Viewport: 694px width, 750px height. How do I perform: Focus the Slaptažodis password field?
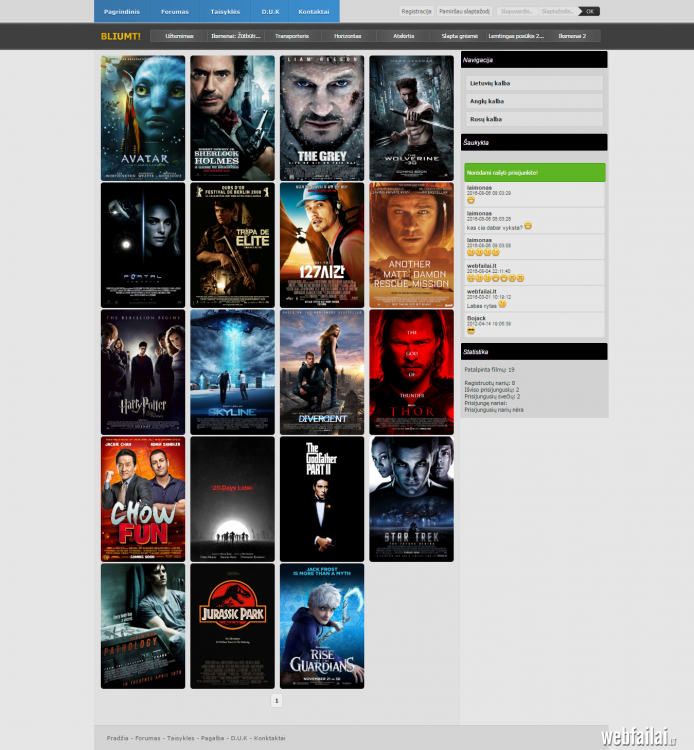(x=557, y=11)
